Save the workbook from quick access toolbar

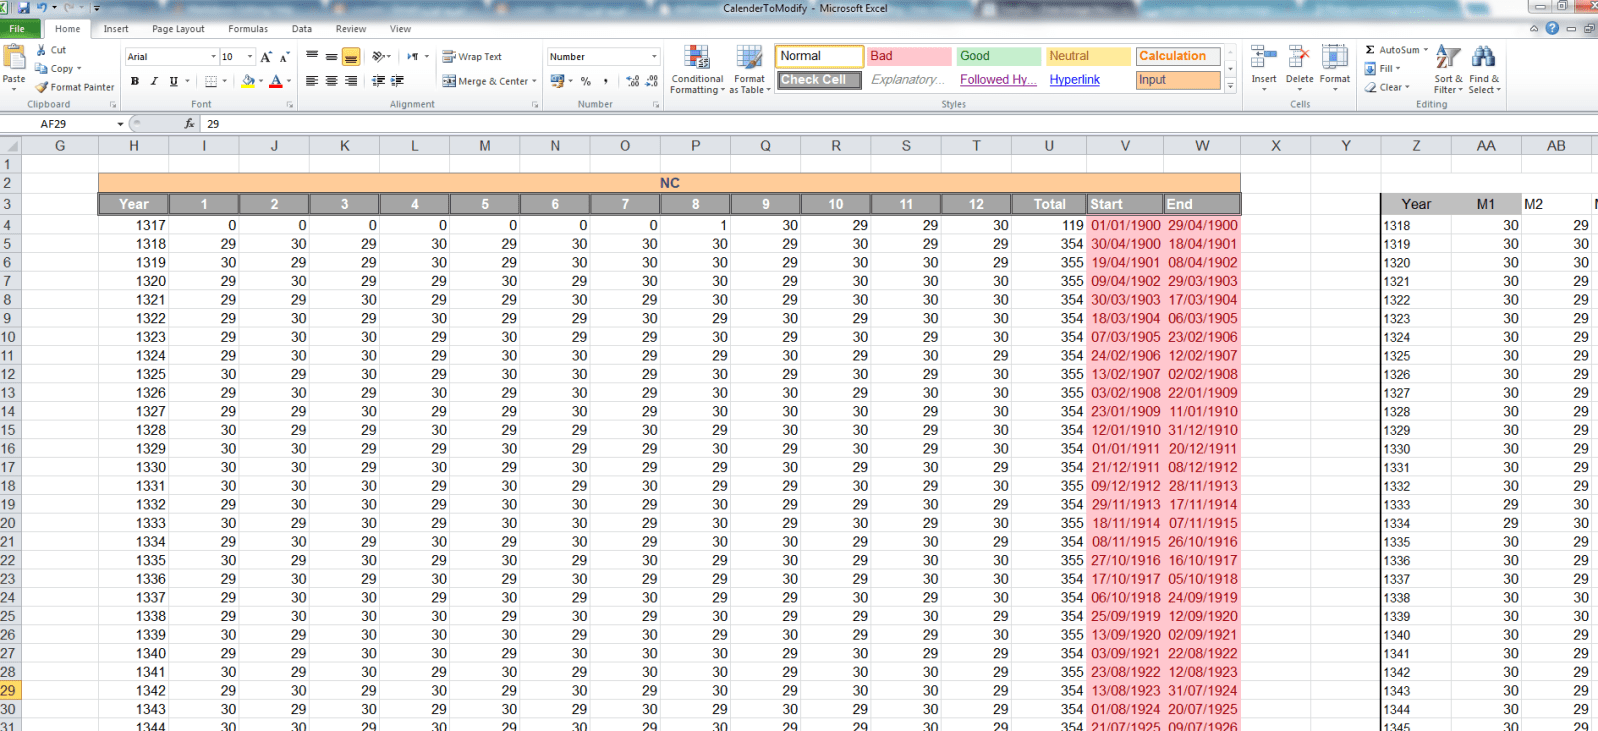coord(23,7)
